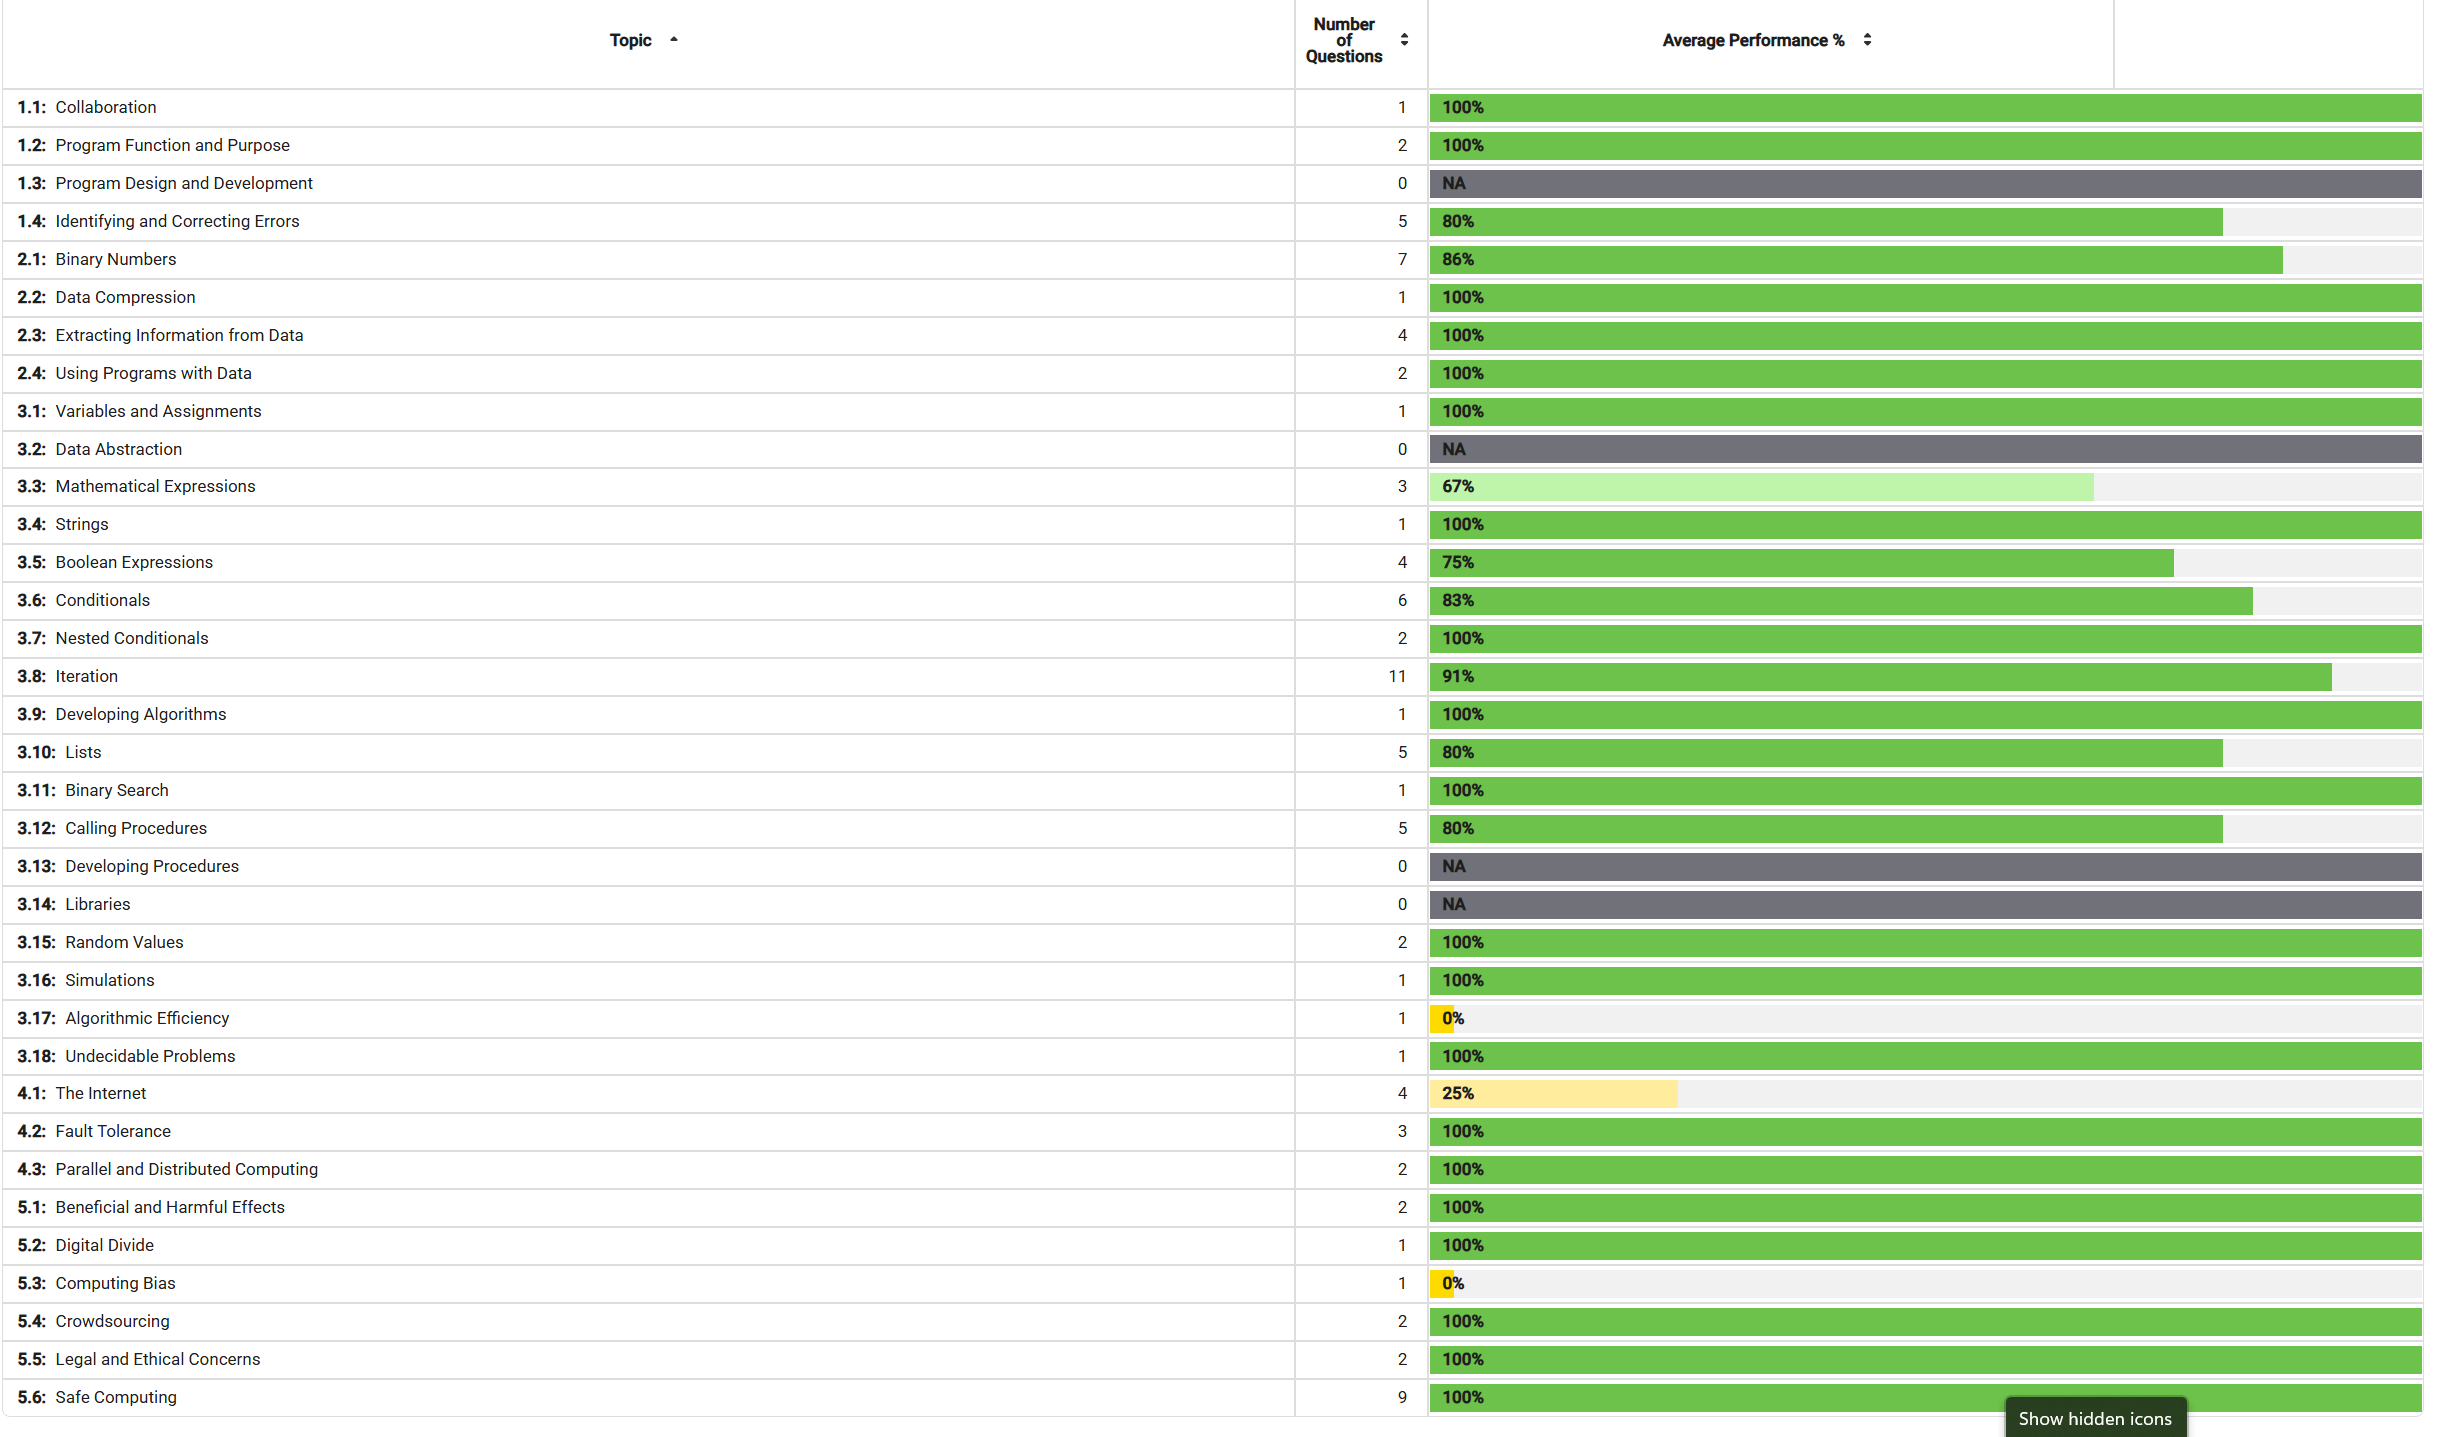
Task: Select topic 5.3 Computing Bias
Action: (x=96, y=1283)
